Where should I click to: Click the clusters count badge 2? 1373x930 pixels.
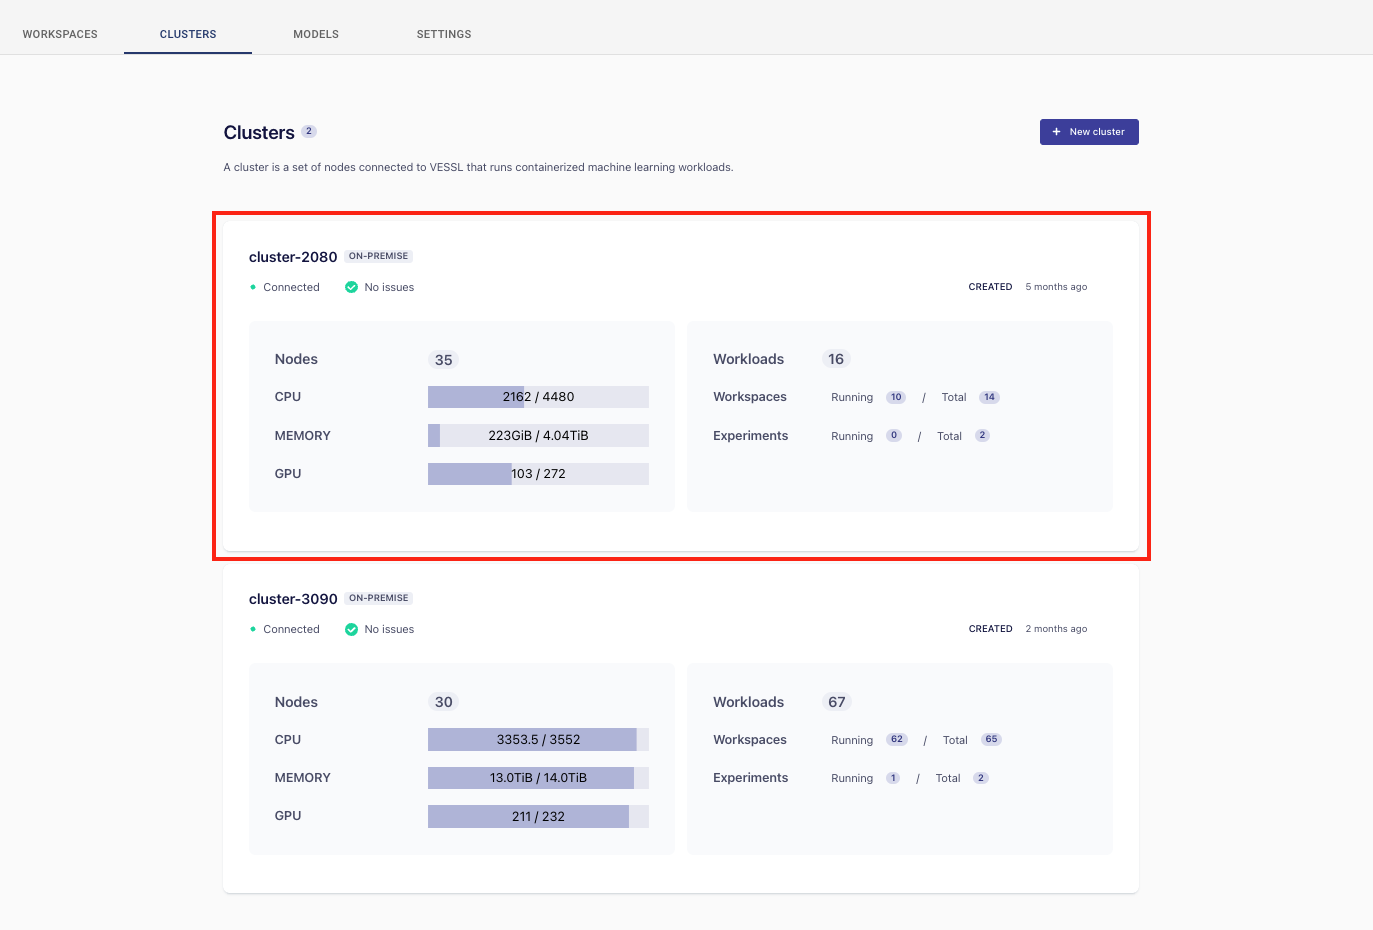pos(309,131)
